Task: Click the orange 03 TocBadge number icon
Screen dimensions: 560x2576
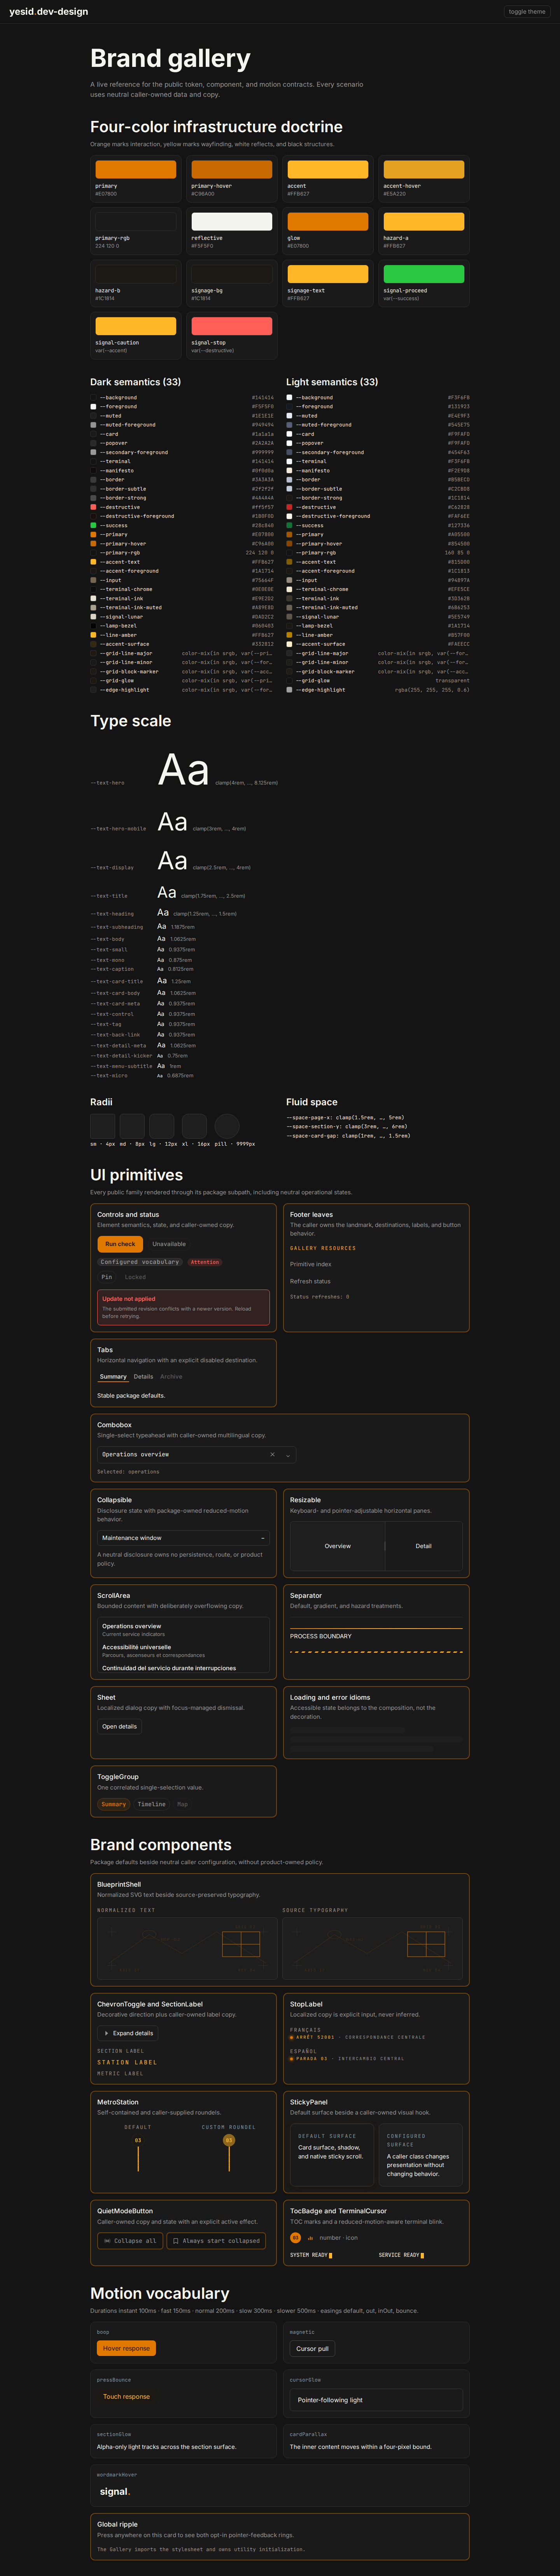Action: point(295,2238)
